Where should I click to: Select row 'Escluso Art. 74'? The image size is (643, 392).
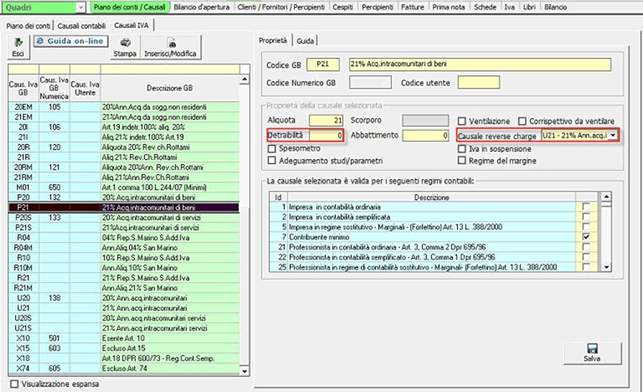pos(123,368)
